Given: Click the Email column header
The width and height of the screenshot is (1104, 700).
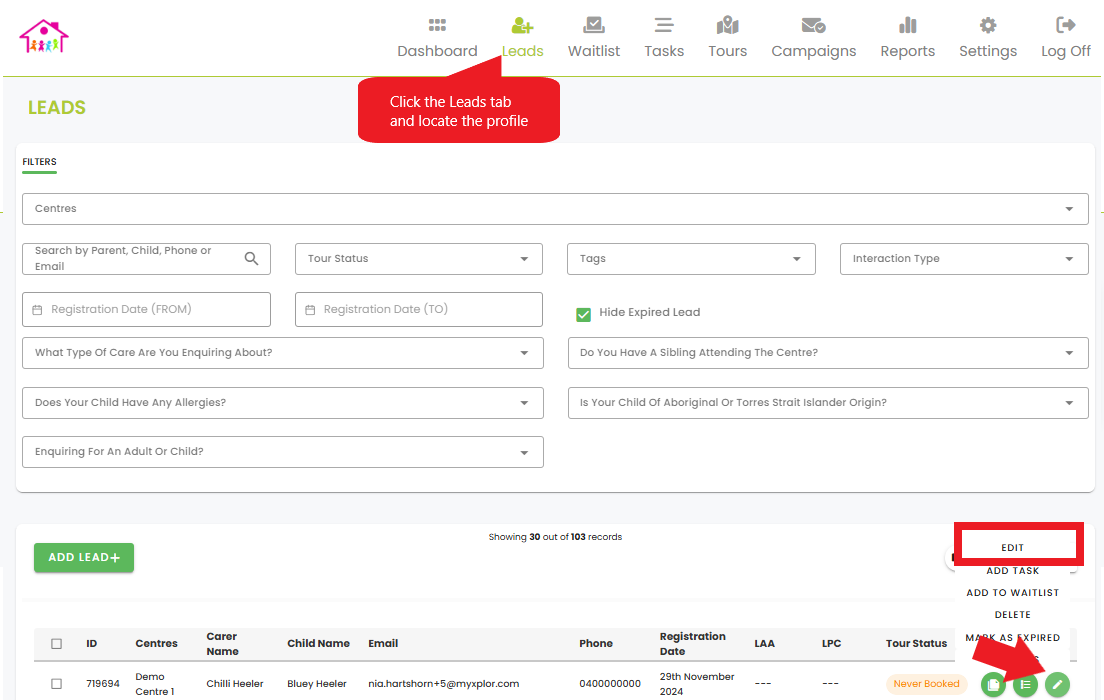Looking at the screenshot, I should (383, 644).
